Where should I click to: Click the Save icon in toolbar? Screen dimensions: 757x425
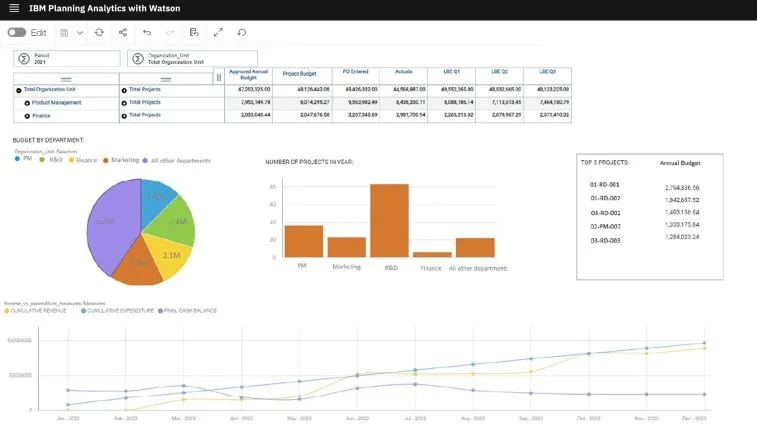[x=64, y=32]
